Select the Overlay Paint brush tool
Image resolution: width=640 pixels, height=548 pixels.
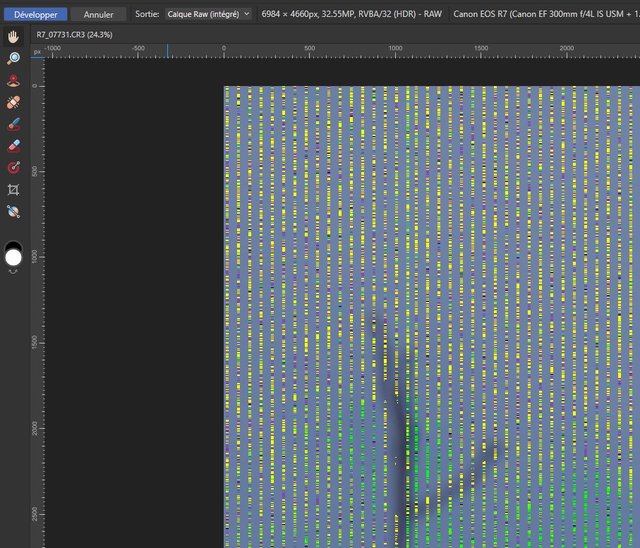coord(13,124)
